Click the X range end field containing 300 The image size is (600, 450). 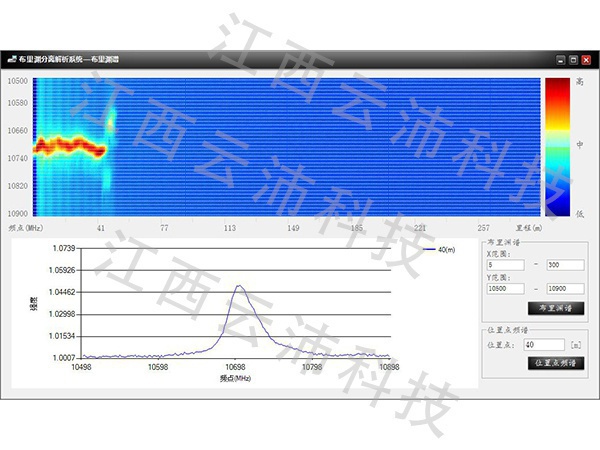tap(566, 265)
